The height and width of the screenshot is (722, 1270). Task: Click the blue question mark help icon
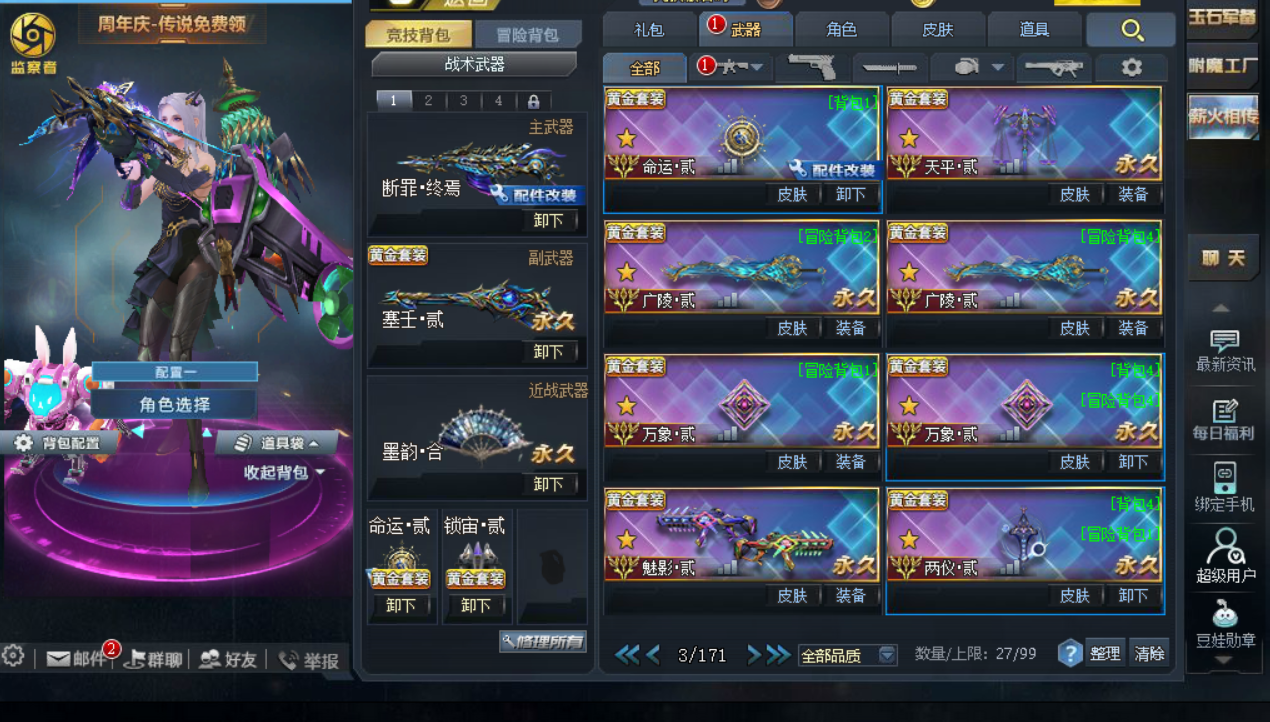1070,654
